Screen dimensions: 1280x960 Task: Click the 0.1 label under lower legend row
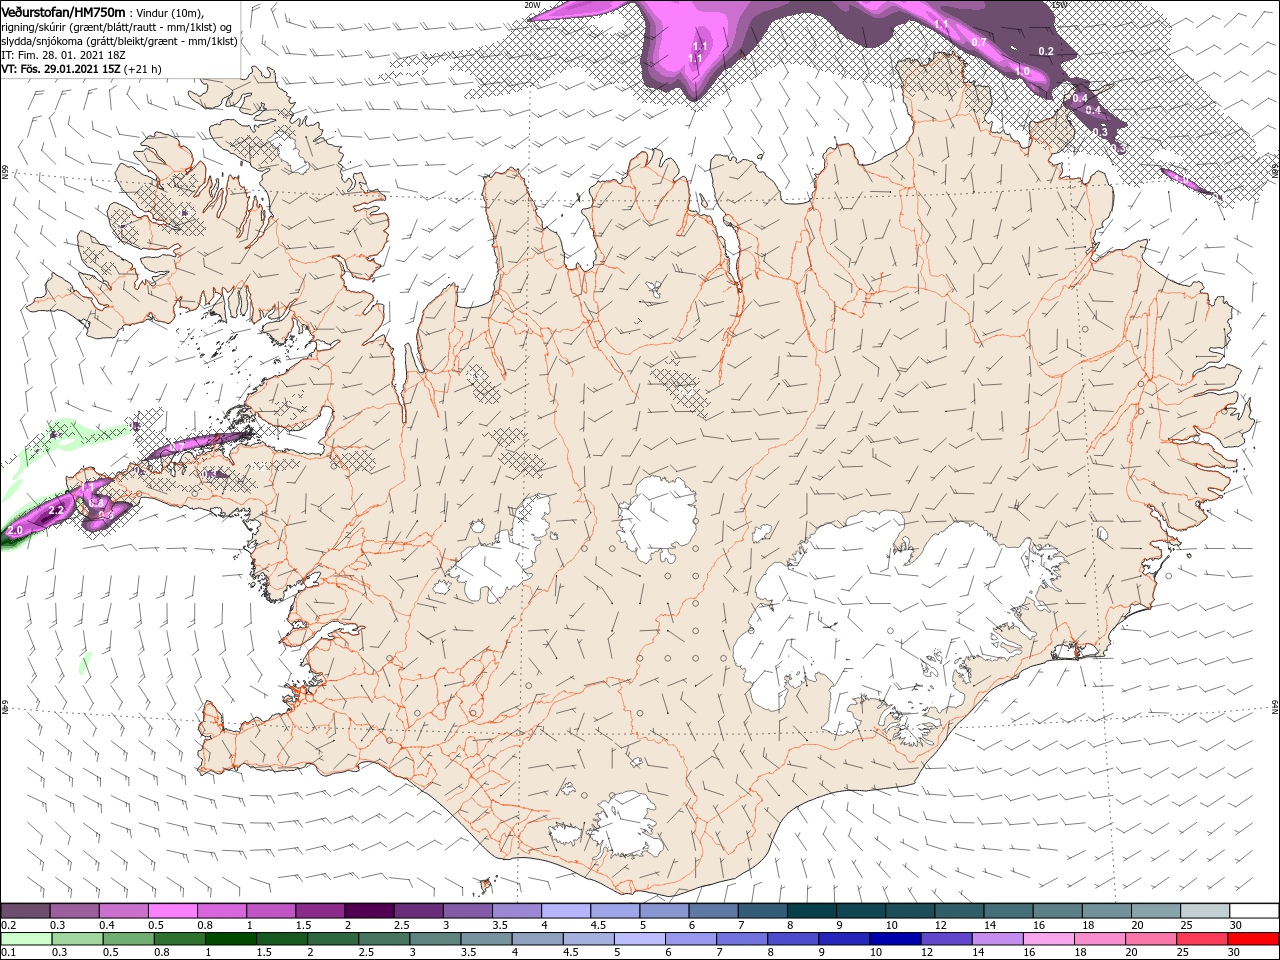tap(9, 953)
